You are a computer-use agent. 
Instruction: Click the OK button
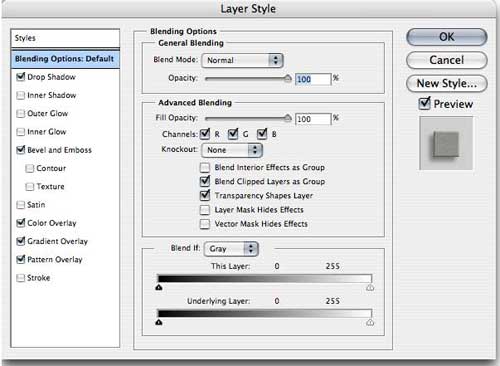click(447, 37)
